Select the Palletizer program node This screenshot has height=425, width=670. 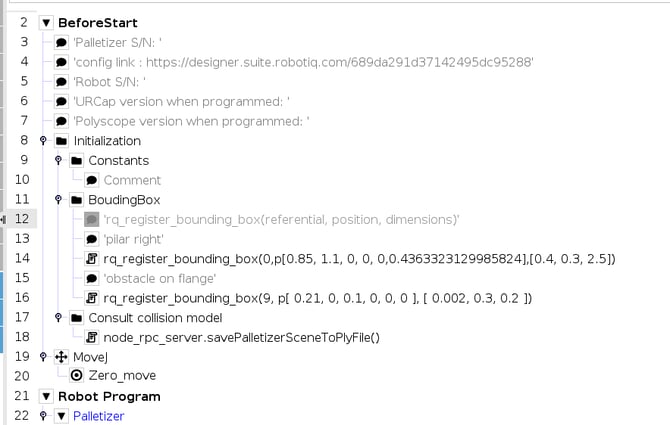(x=98, y=416)
